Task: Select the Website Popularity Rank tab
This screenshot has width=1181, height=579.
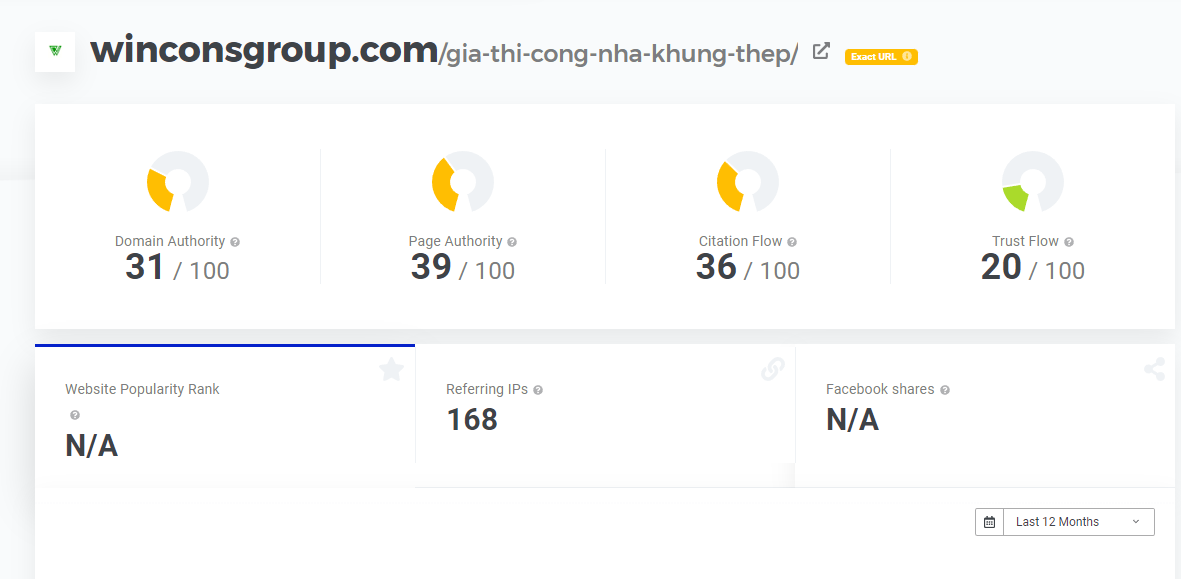Action: click(x=224, y=416)
